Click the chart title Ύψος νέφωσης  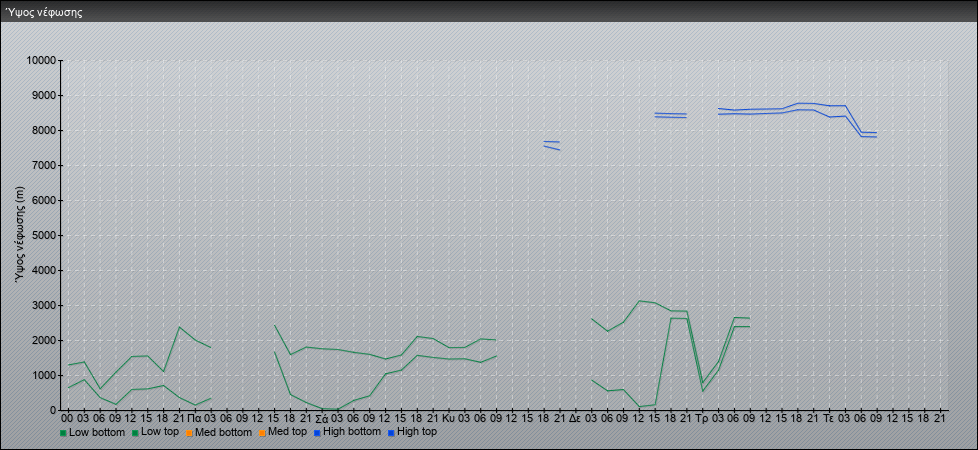pyautogui.click(x=44, y=12)
